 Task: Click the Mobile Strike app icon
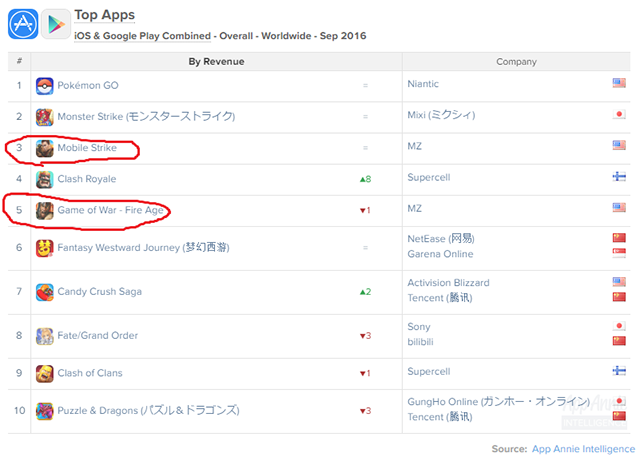[x=44, y=148]
